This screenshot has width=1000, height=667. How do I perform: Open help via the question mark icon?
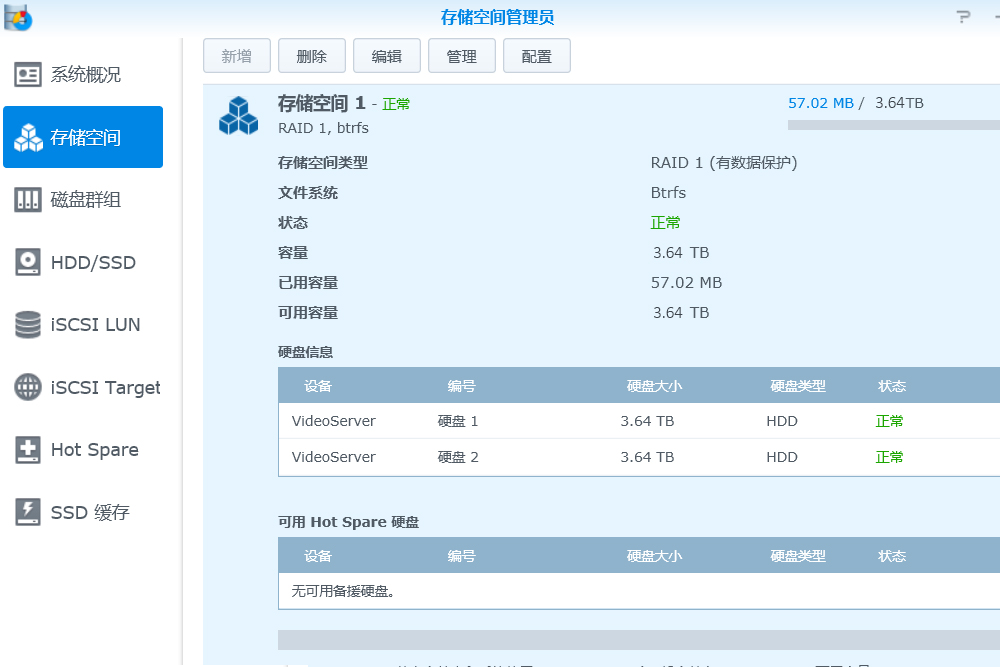961,15
